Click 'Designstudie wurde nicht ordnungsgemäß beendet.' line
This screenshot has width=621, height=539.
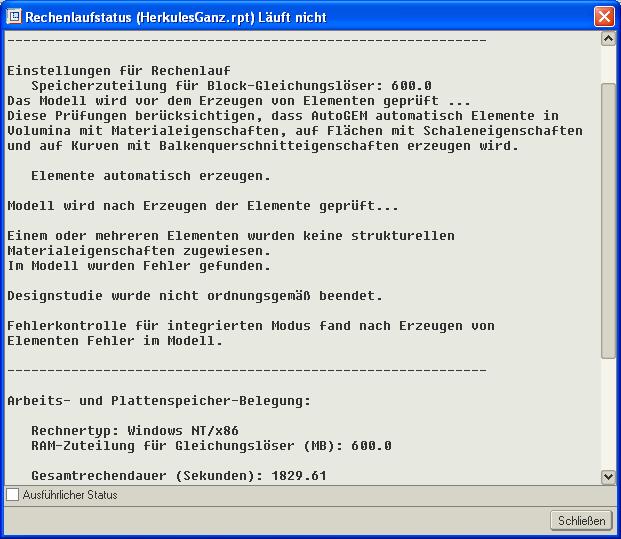(195, 295)
